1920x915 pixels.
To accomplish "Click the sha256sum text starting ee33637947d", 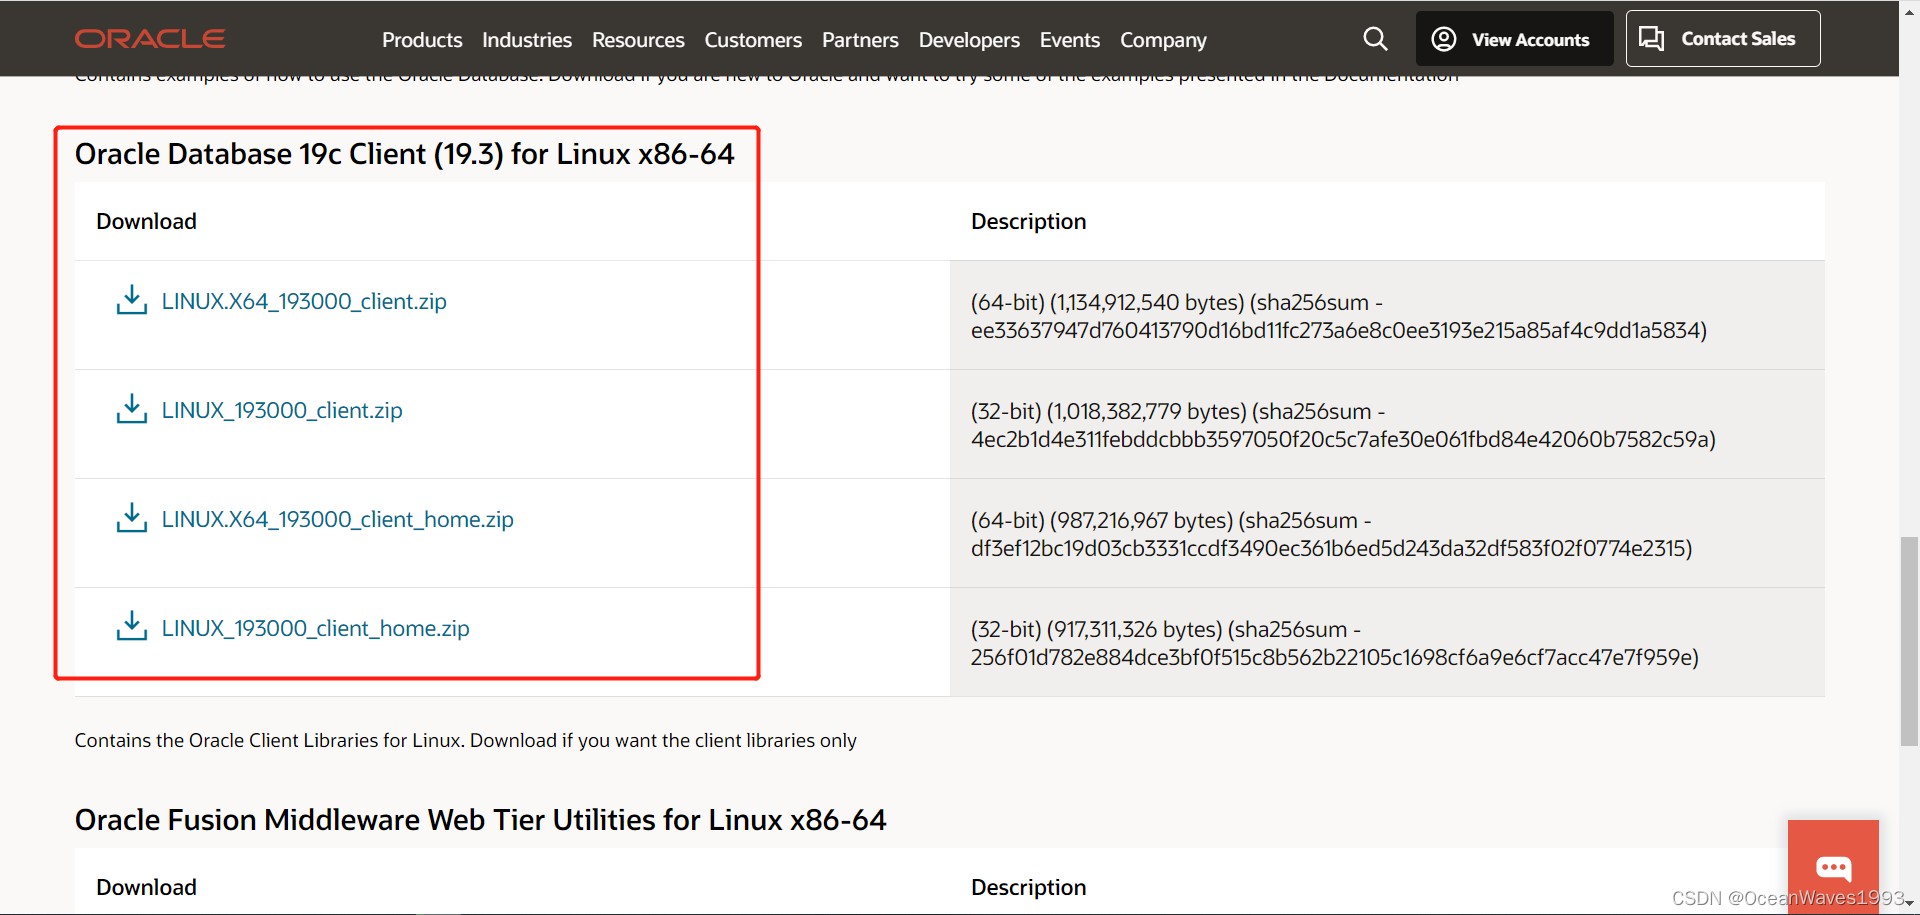I will coord(1338,330).
